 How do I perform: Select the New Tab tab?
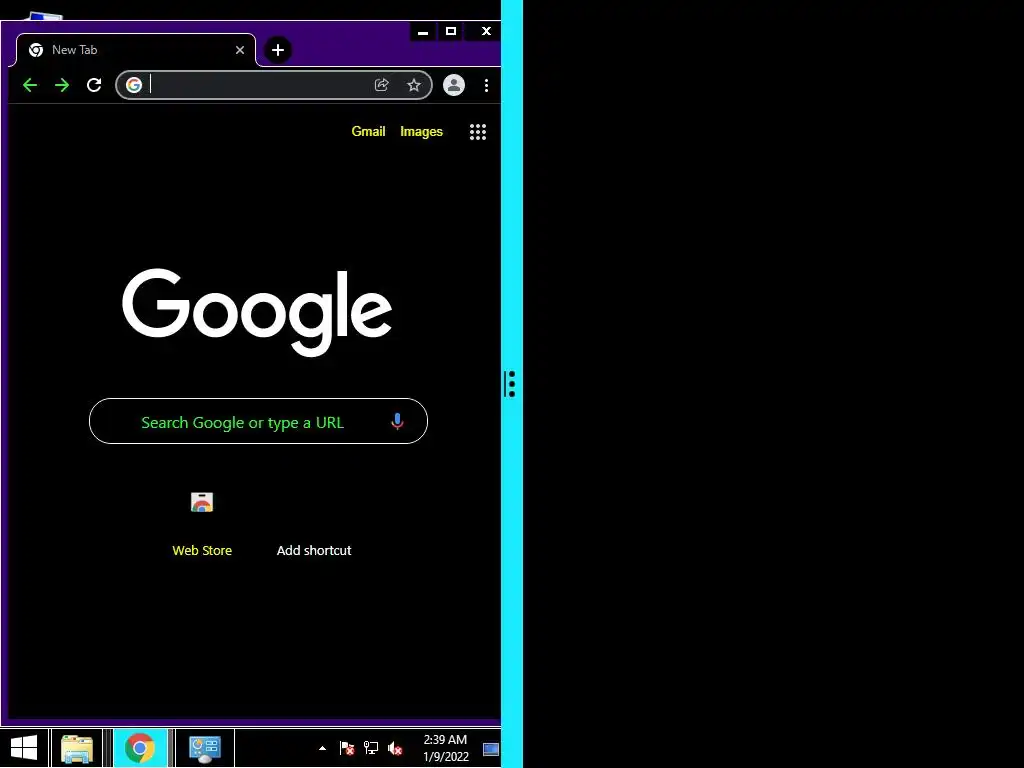[136, 50]
